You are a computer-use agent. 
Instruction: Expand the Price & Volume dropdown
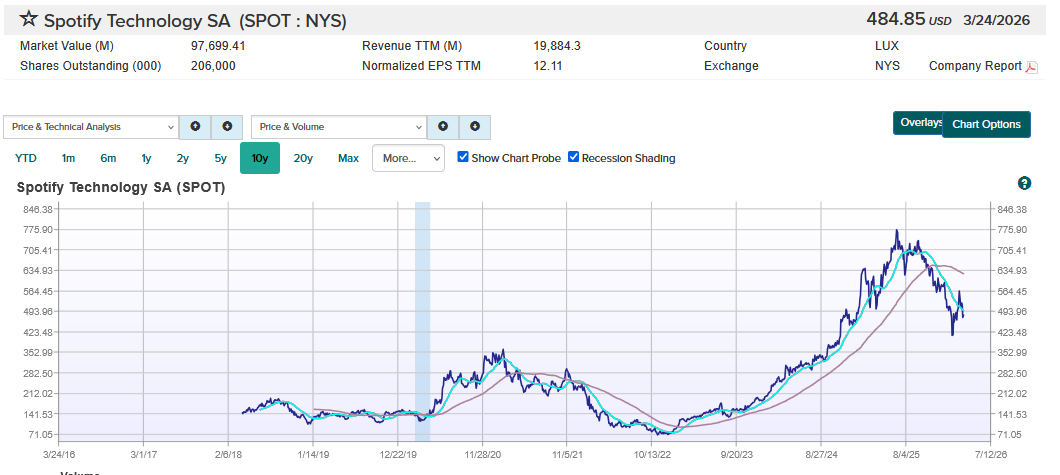click(x=339, y=126)
